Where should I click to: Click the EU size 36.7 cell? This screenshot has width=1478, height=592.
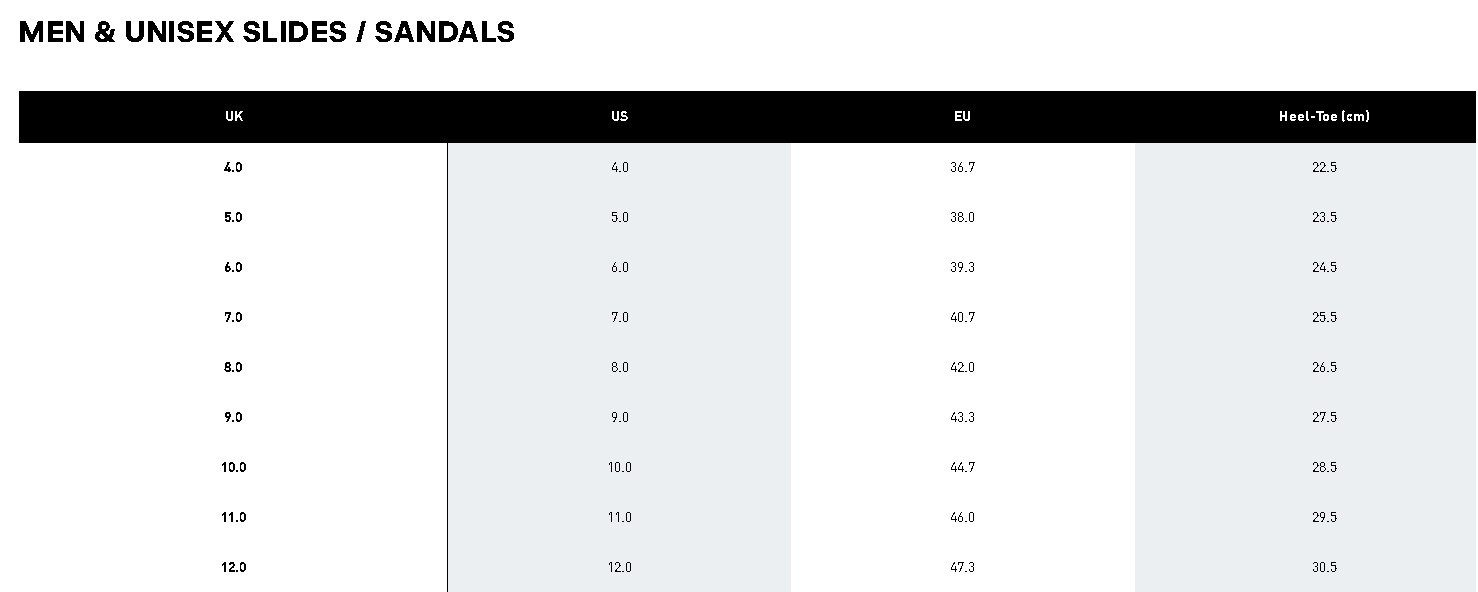pos(962,167)
